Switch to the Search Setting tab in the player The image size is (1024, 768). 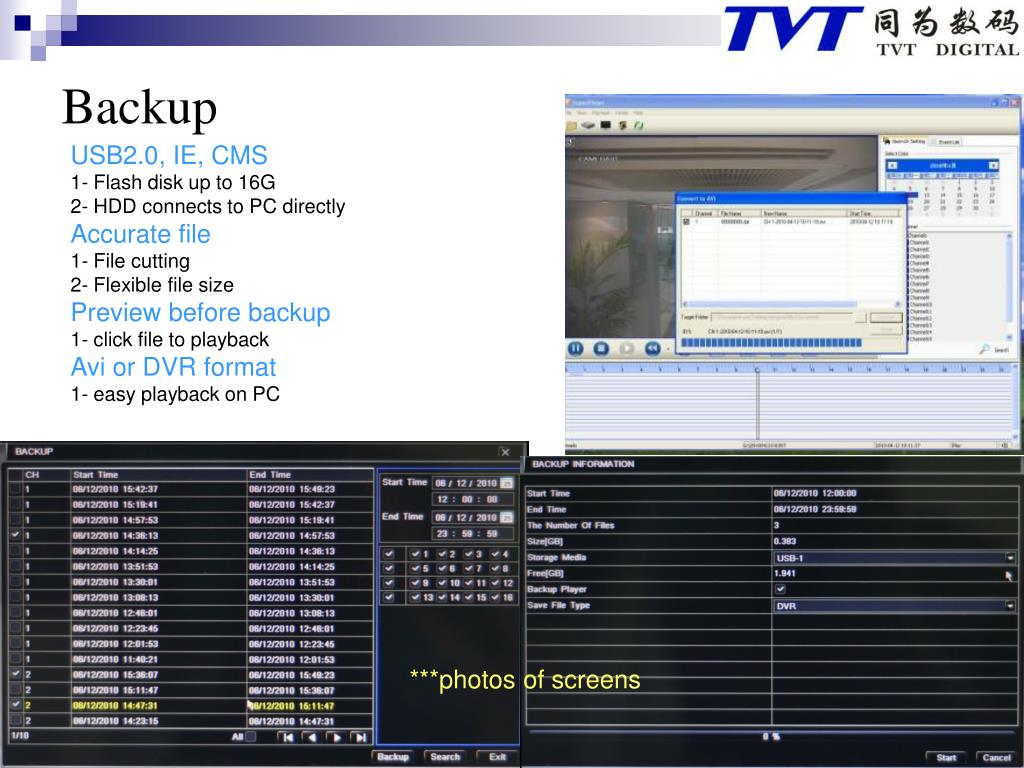point(904,141)
